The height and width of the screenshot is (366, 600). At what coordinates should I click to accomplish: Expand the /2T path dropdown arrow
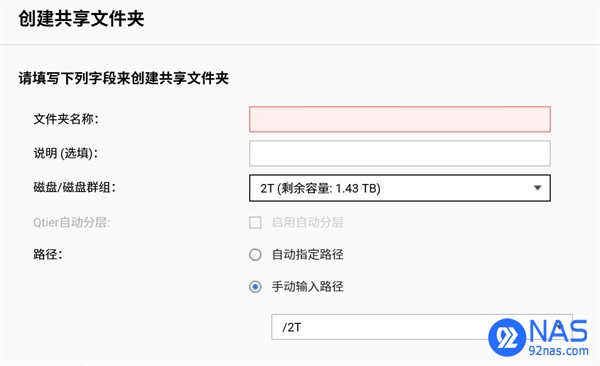(560, 327)
